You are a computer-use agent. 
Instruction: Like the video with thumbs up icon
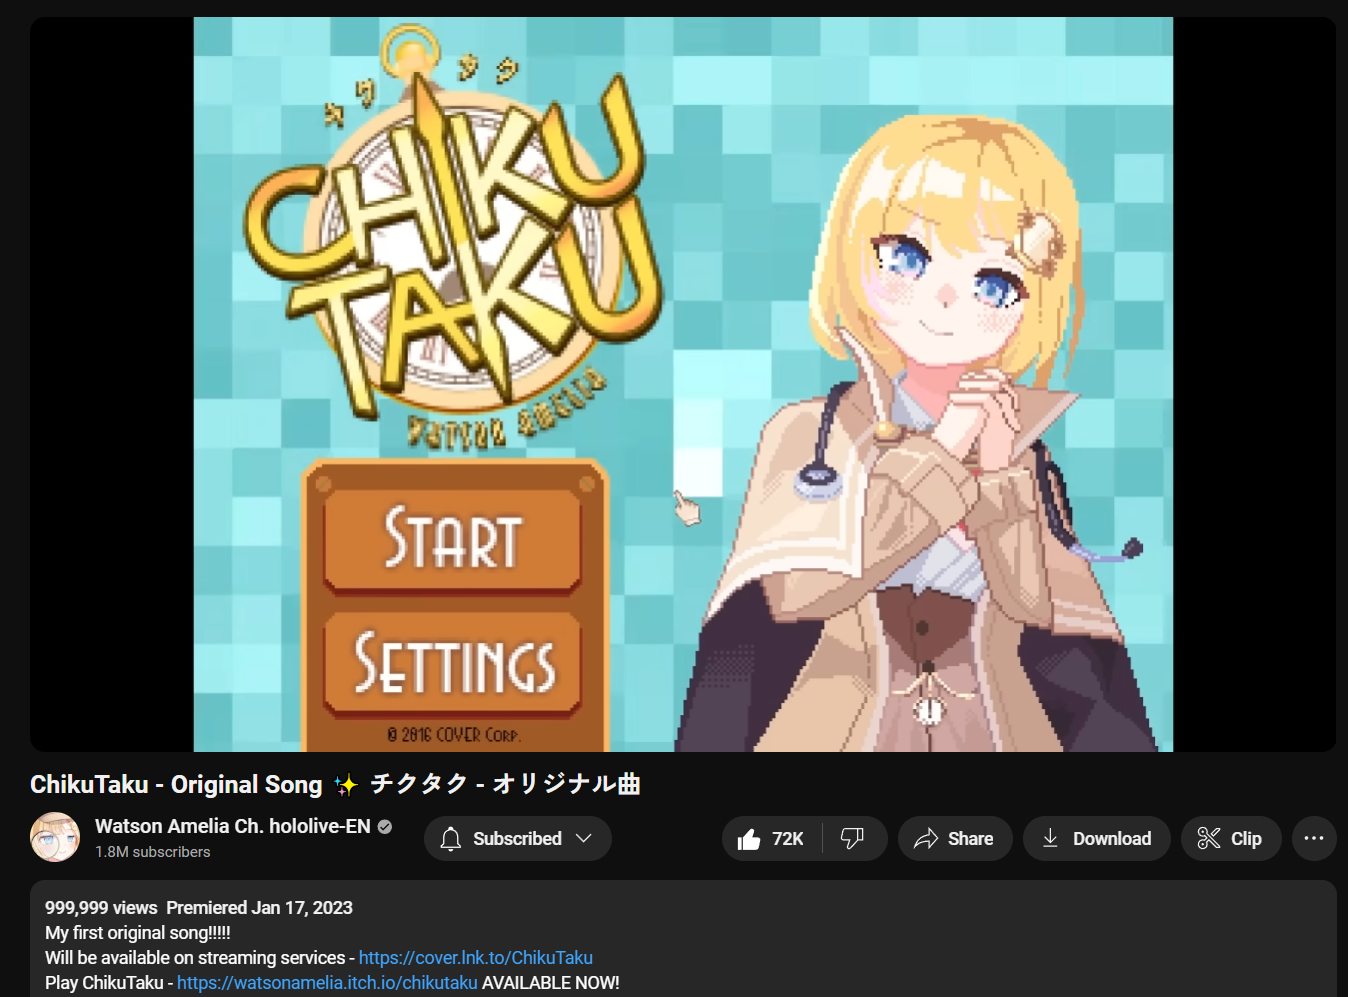click(749, 839)
